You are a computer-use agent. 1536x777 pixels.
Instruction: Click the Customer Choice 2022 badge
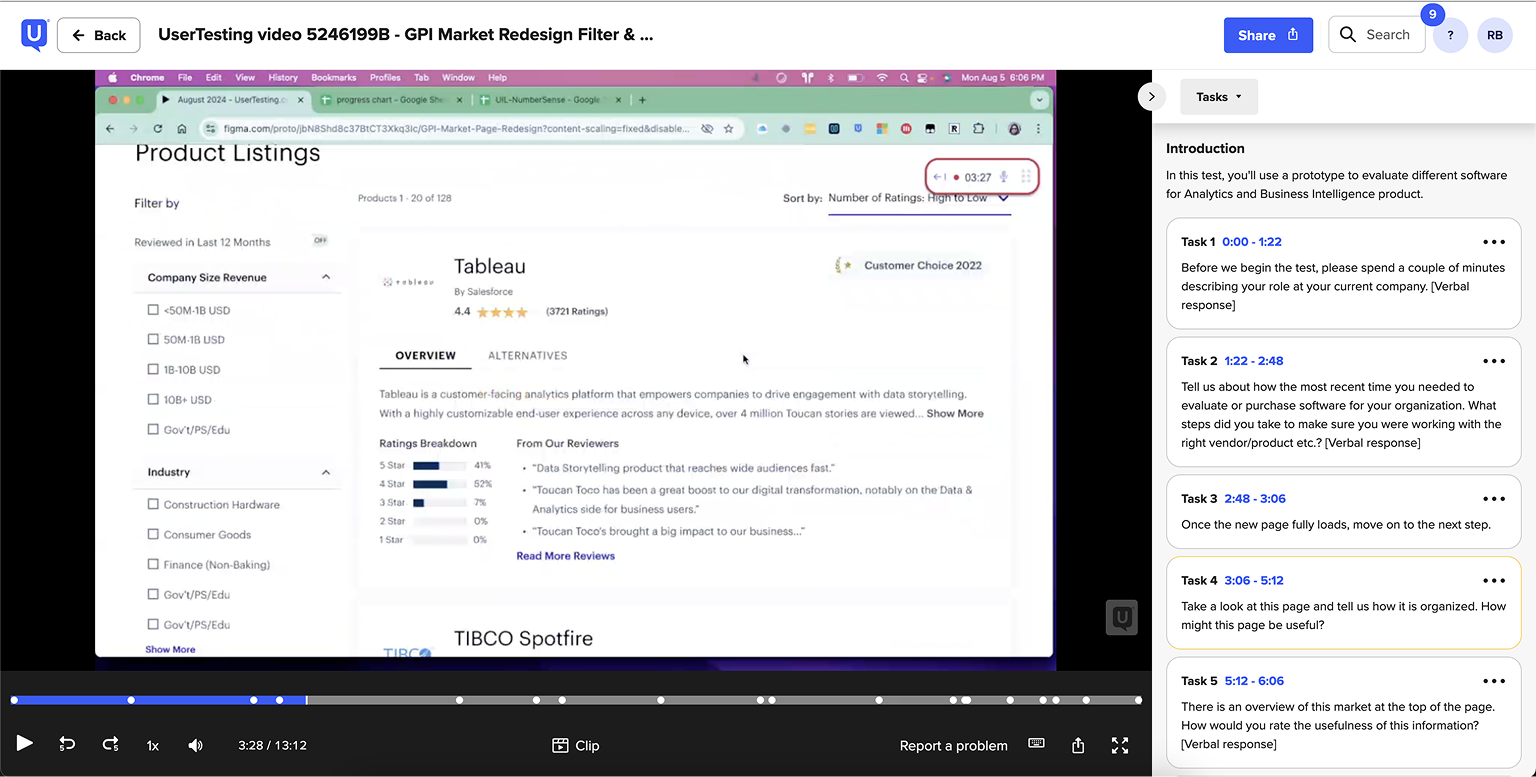[x=908, y=266]
